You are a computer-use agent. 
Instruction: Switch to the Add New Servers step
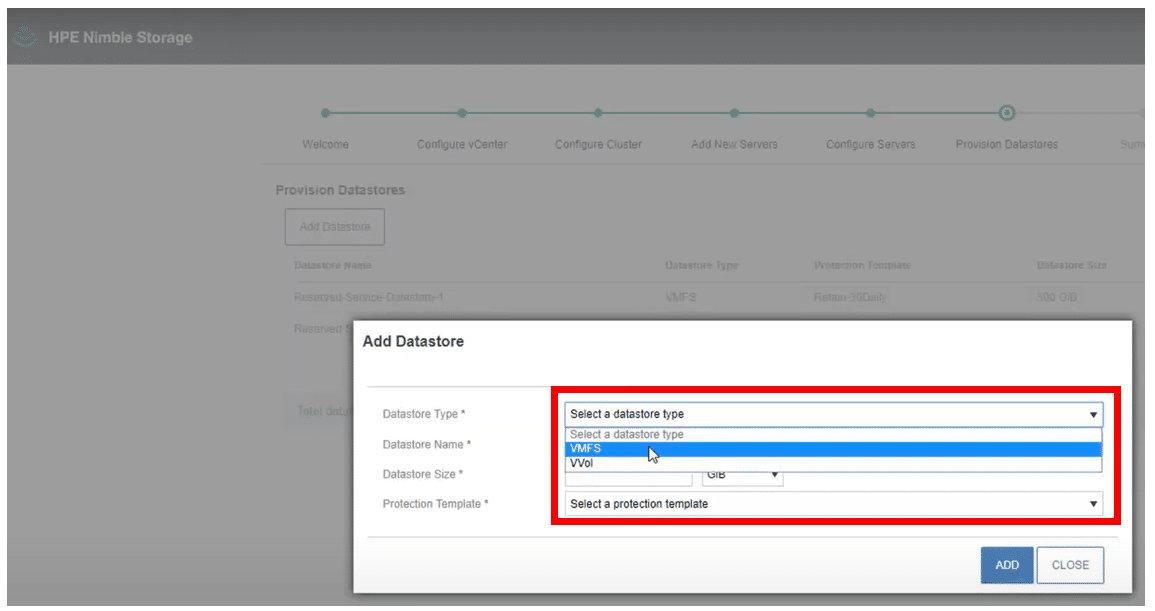734,144
